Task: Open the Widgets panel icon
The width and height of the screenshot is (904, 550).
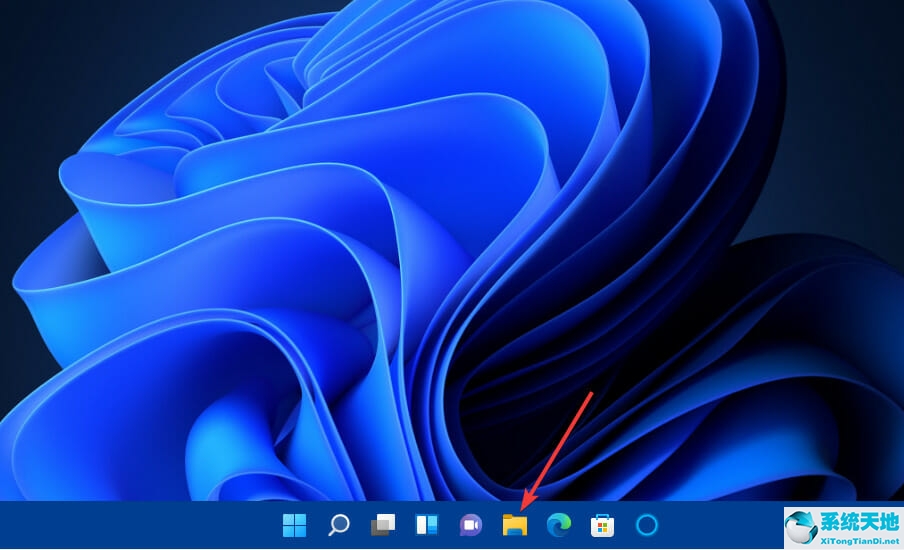Action: point(427,525)
